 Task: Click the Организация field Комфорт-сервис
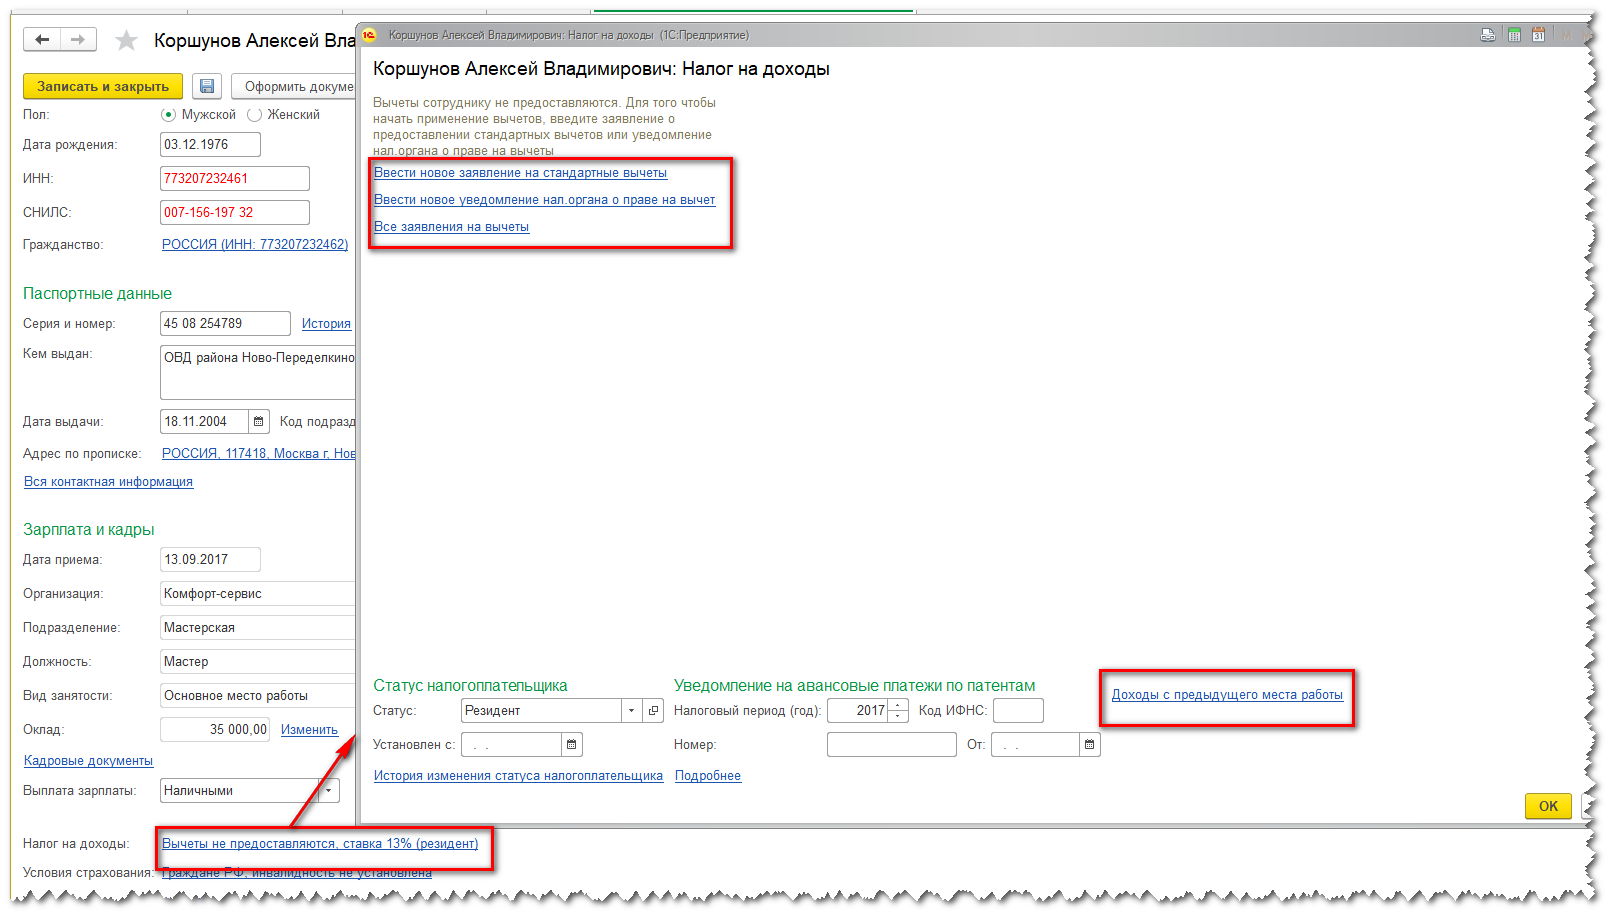pos(257,594)
